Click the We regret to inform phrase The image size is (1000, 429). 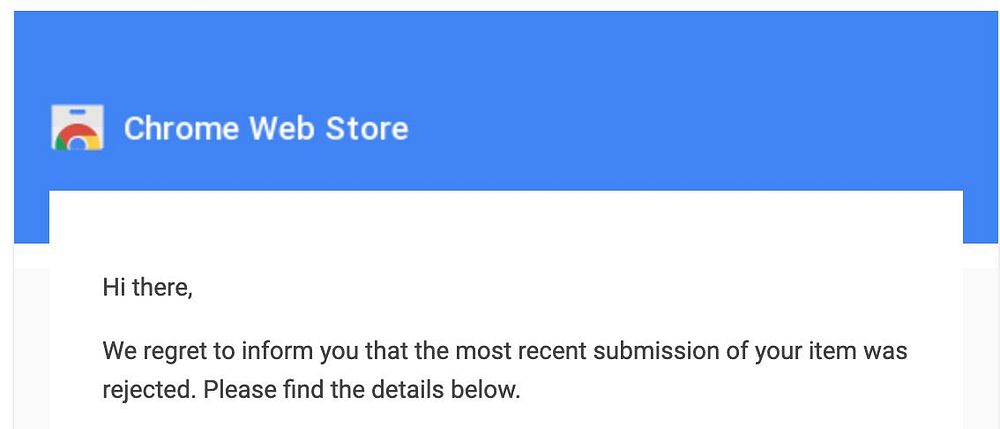tap(209, 351)
